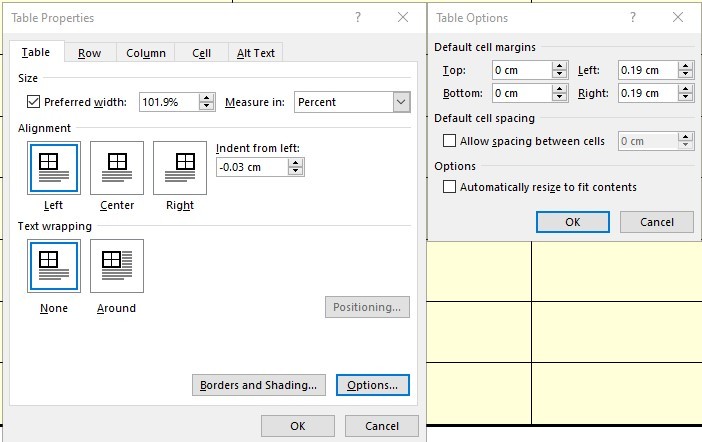Screen dimensions: 702x442
Task: Close the Table Options dialog
Action: [x=678, y=17]
